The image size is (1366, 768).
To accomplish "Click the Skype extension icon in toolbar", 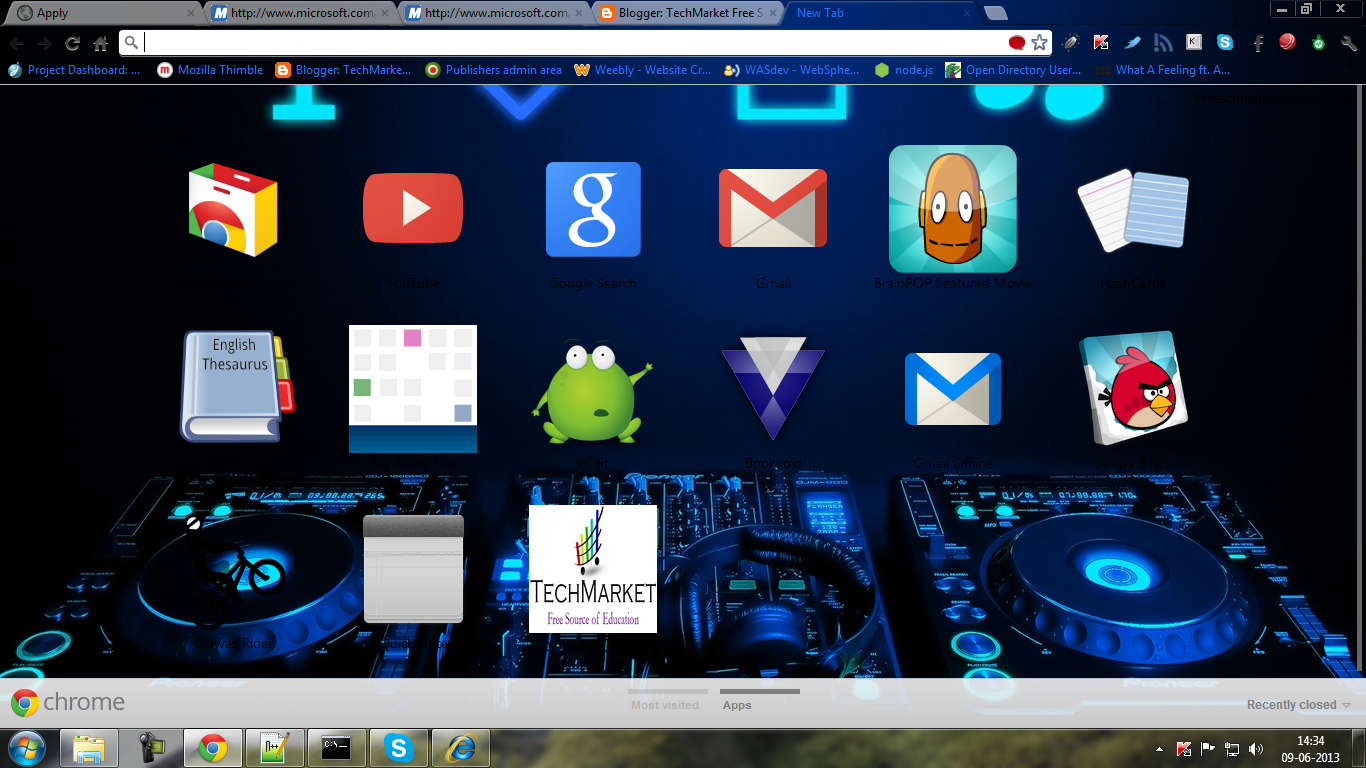I will [1224, 42].
